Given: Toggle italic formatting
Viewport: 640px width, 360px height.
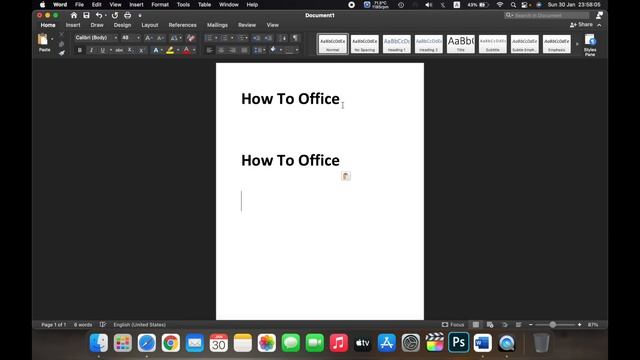Looking at the screenshot, I should pos(91,50).
